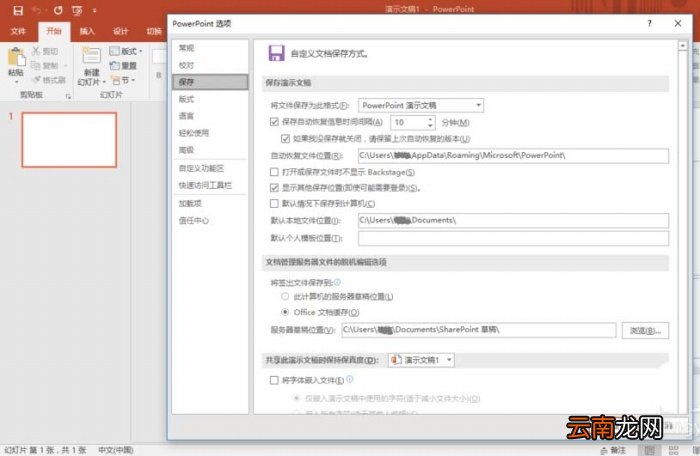The height and width of the screenshot is (456, 700).
Task: Click the 复制 (Copy) icon
Action: pyautogui.click(x=36, y=66)
